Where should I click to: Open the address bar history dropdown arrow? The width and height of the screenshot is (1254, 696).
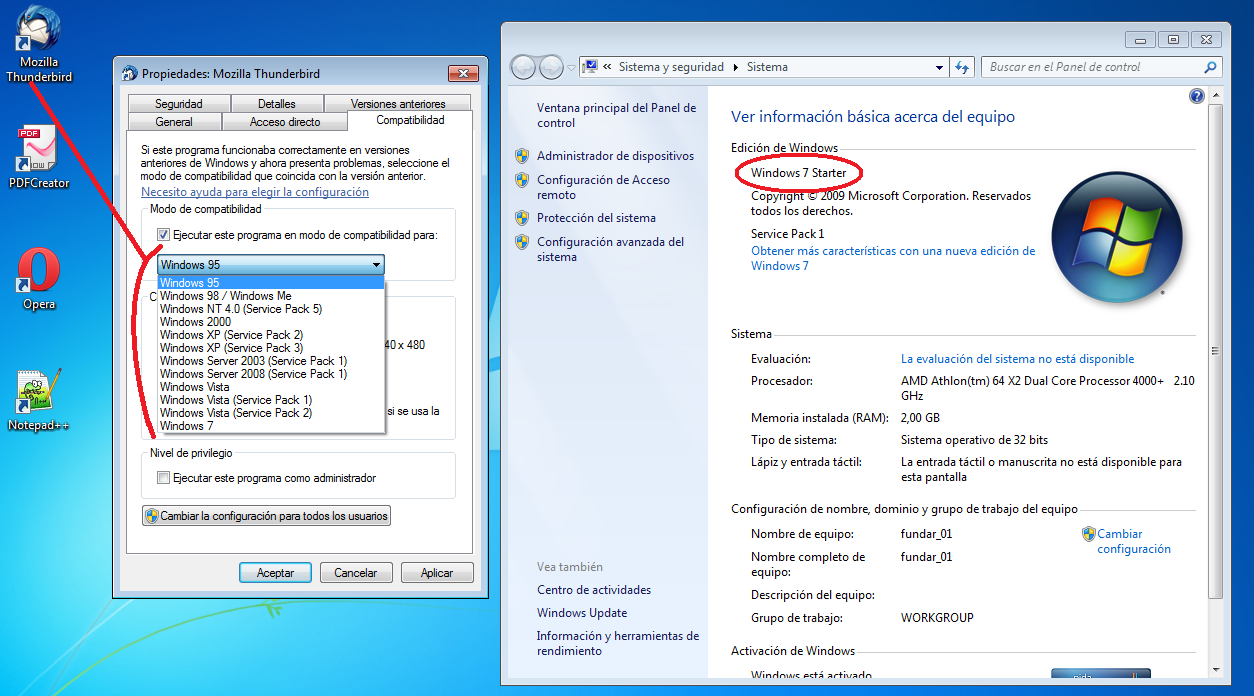939,67
